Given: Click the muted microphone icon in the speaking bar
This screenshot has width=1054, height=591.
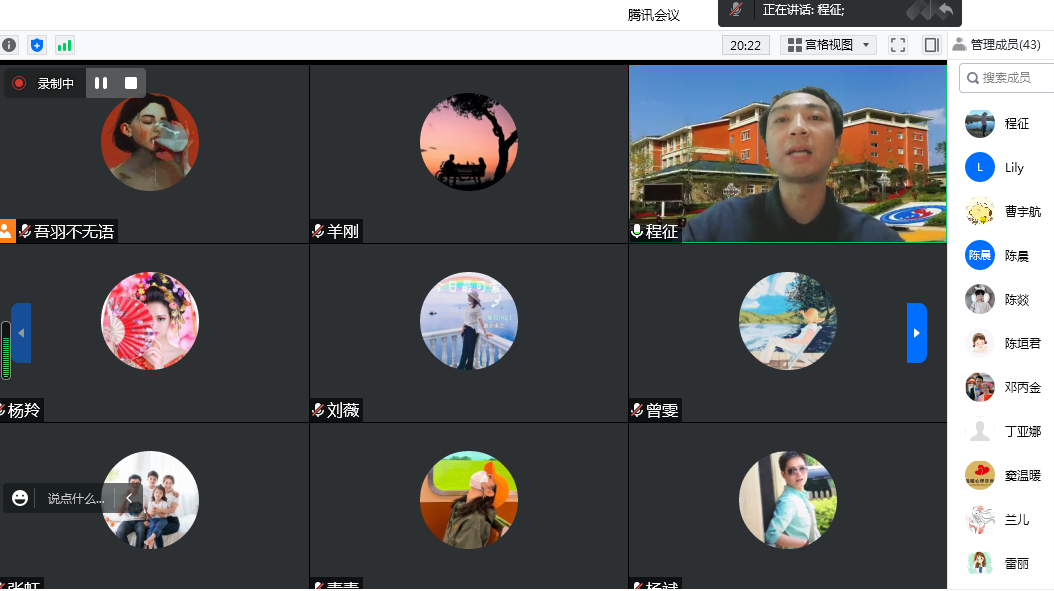Looking at the screenshot, I should point(737,10).
